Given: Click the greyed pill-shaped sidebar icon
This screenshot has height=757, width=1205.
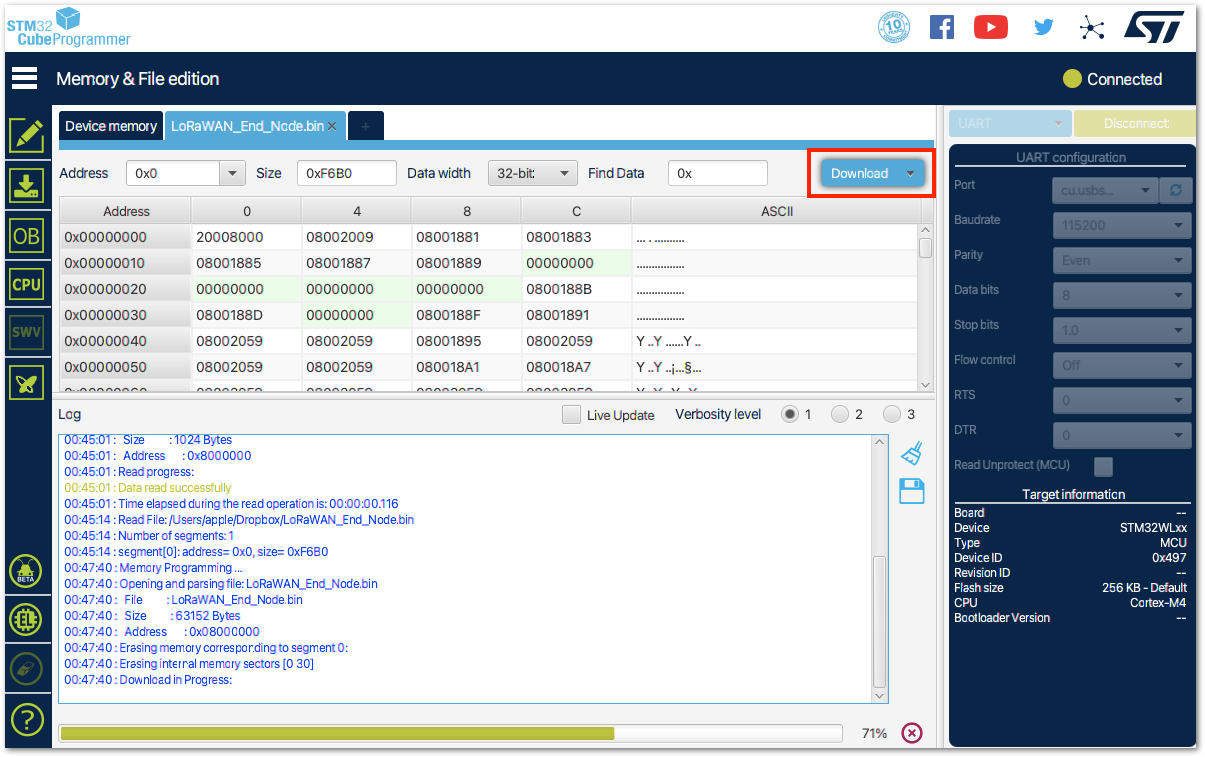Looking at the screenshot, I should pos(26,668).
